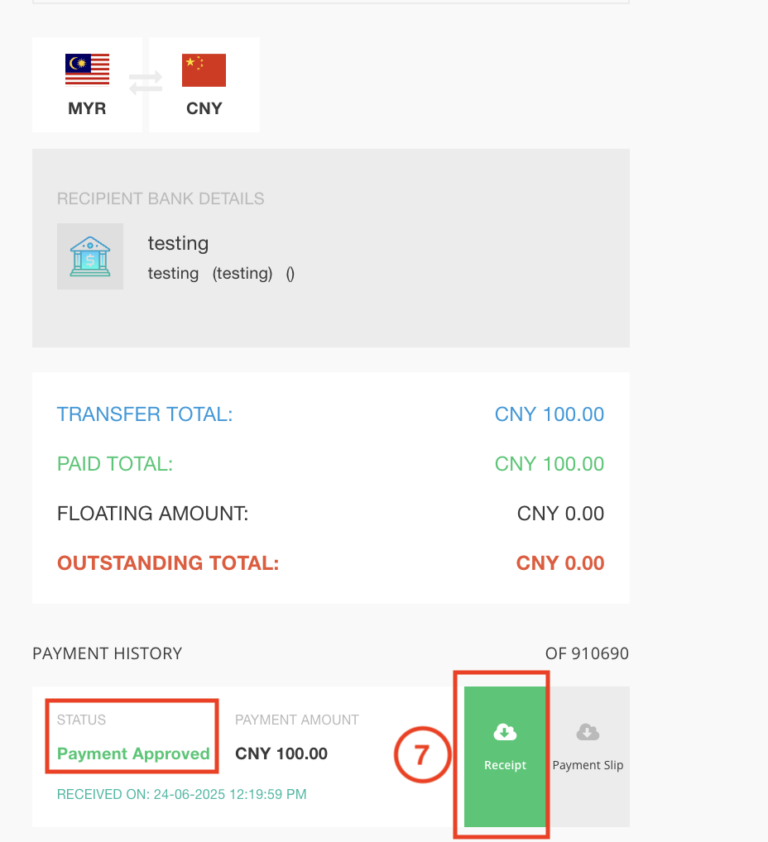Viewport: 768px width, 842px height.
Task: Download the Receipt via cloud icon
Action: [505, 733]
